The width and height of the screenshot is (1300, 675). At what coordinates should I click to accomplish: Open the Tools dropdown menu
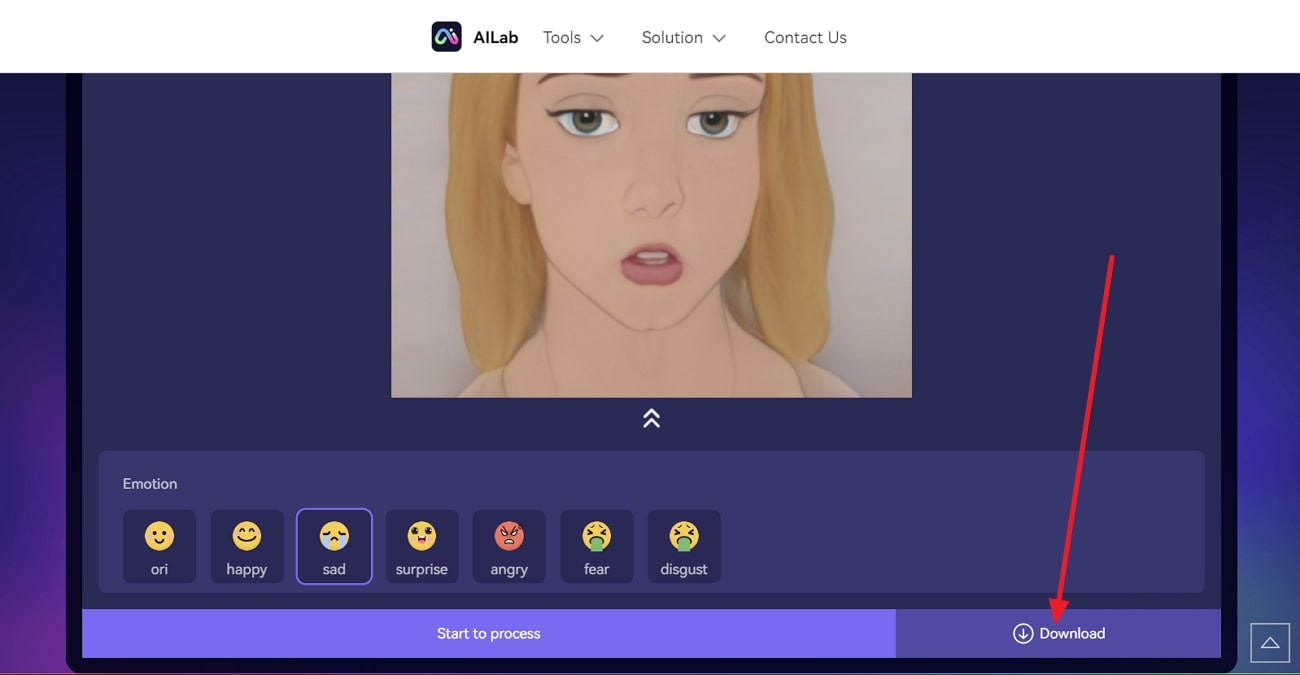572,38
